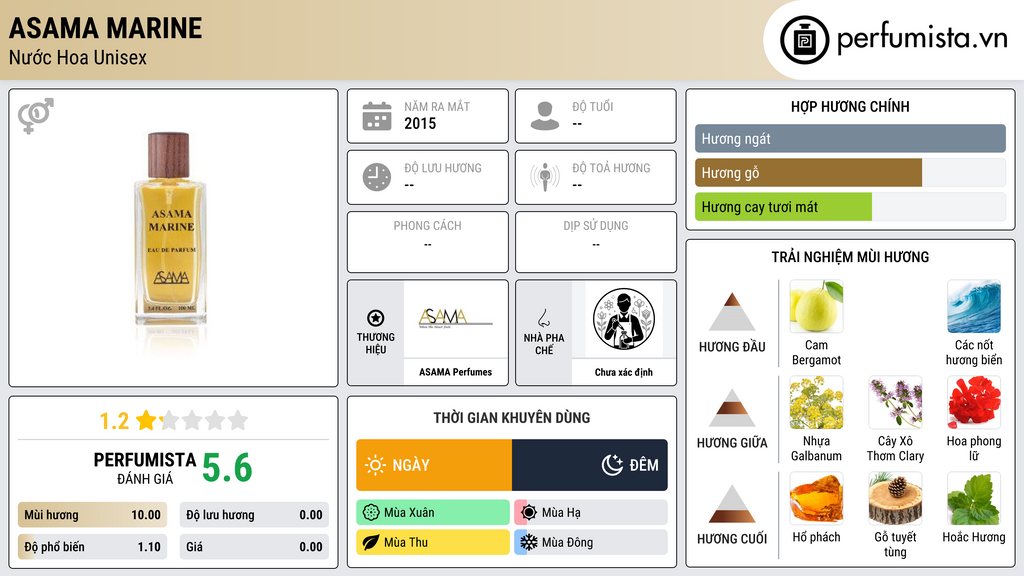Click the 5.6 Perfumista rating number
The image size is (1024, 576).
227,468
